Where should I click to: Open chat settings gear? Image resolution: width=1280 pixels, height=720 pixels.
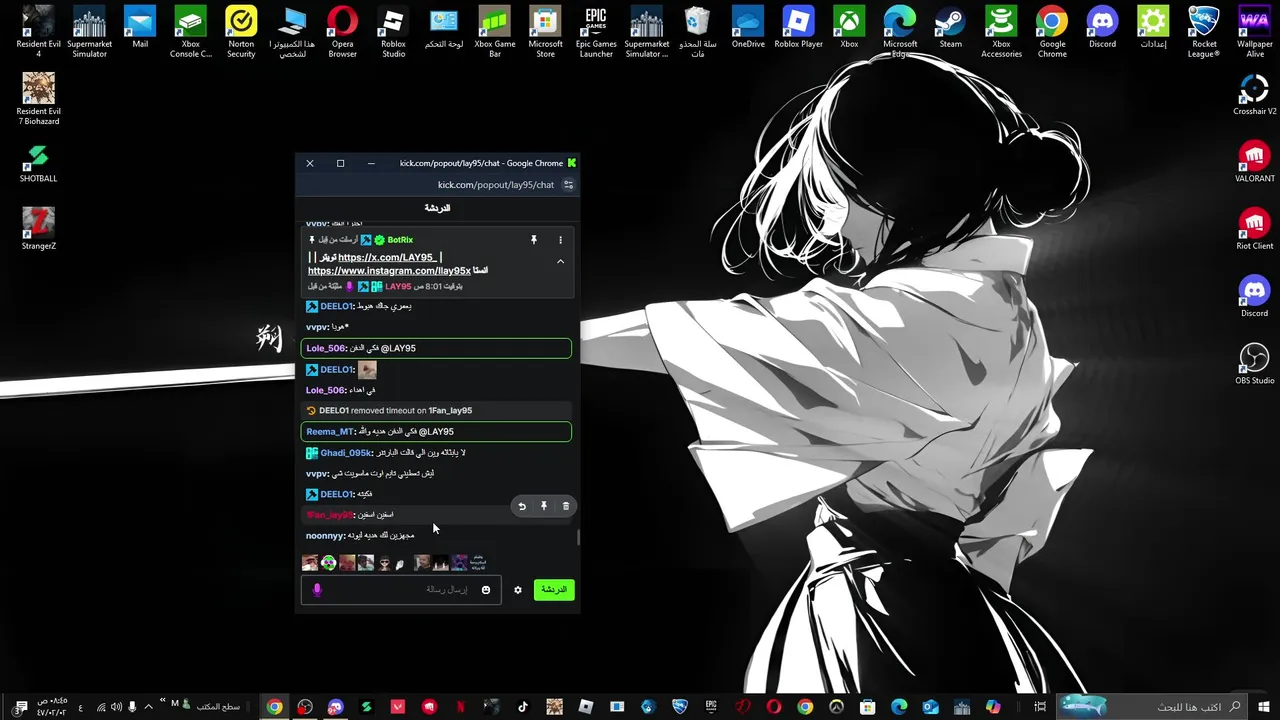518,590
